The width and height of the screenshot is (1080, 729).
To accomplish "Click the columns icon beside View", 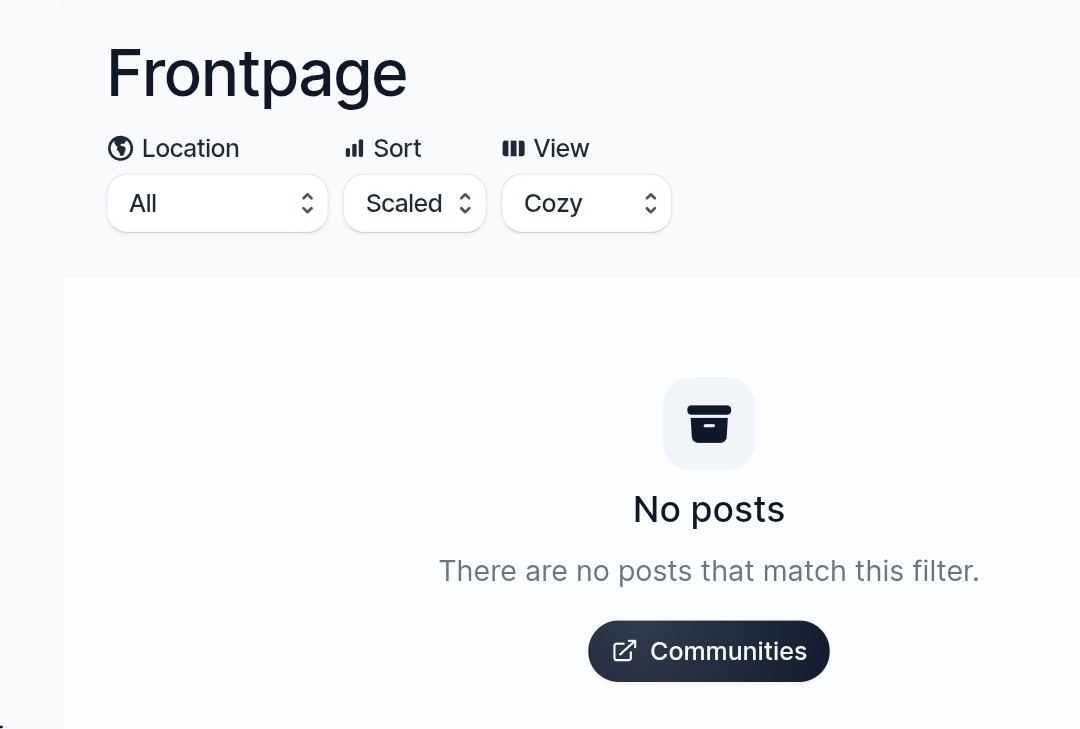I will pyautogui.click(x=513, y=149).
